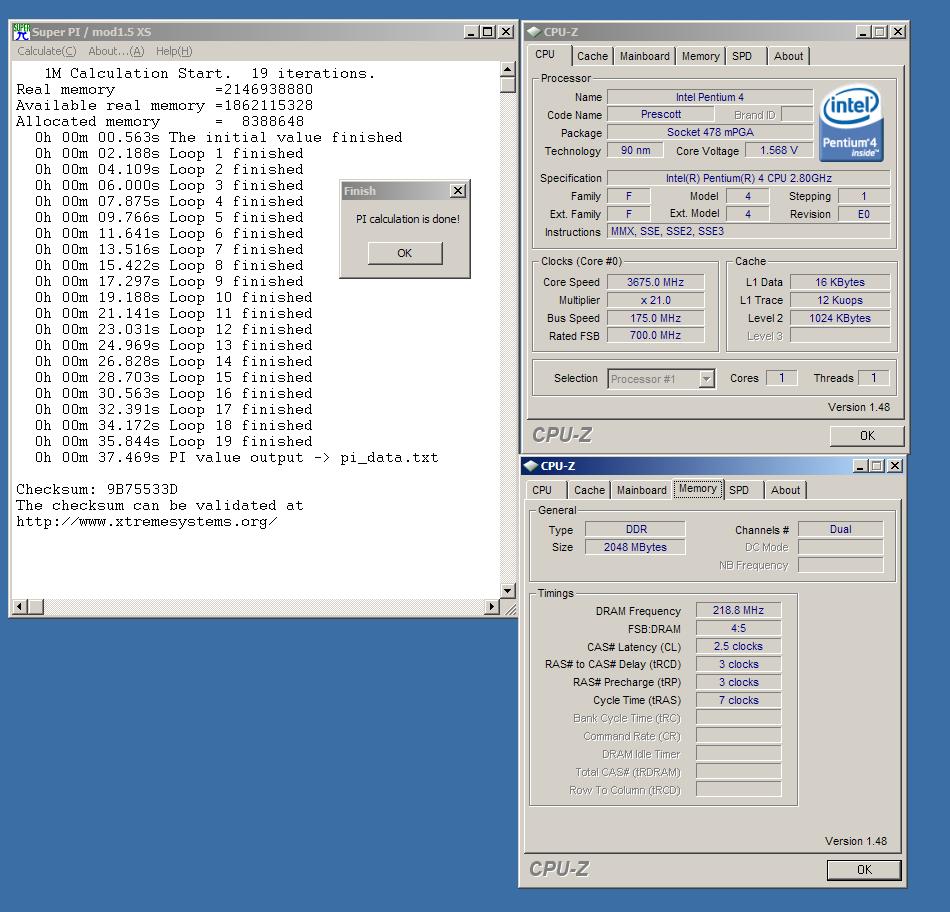Select the CPU tab in top CPU-Z window
The width and height of the screenshot is (950, 912).
click(545, 55)
